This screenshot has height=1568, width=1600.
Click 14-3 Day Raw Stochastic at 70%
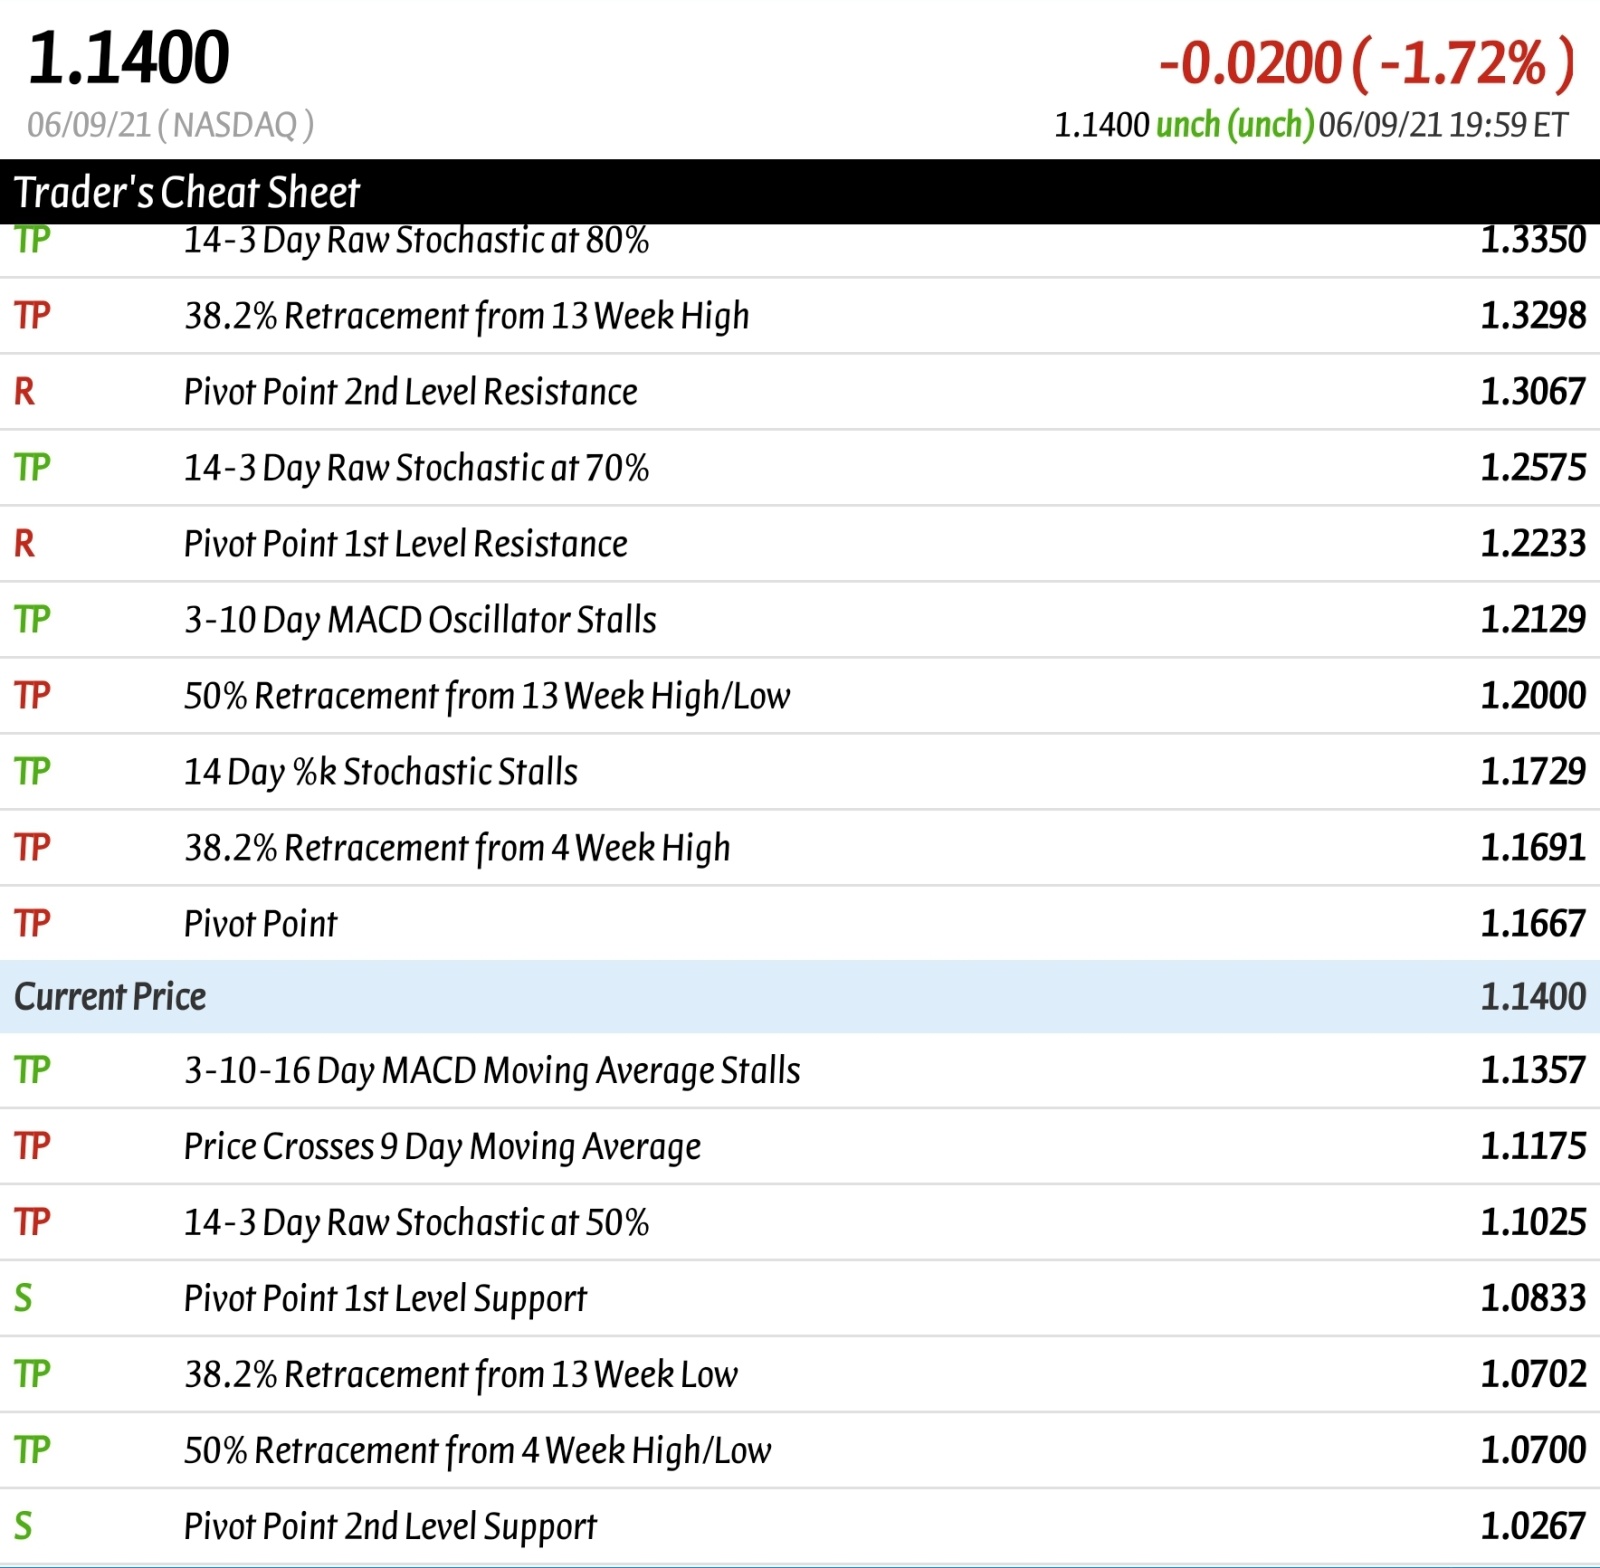(416, 468)
